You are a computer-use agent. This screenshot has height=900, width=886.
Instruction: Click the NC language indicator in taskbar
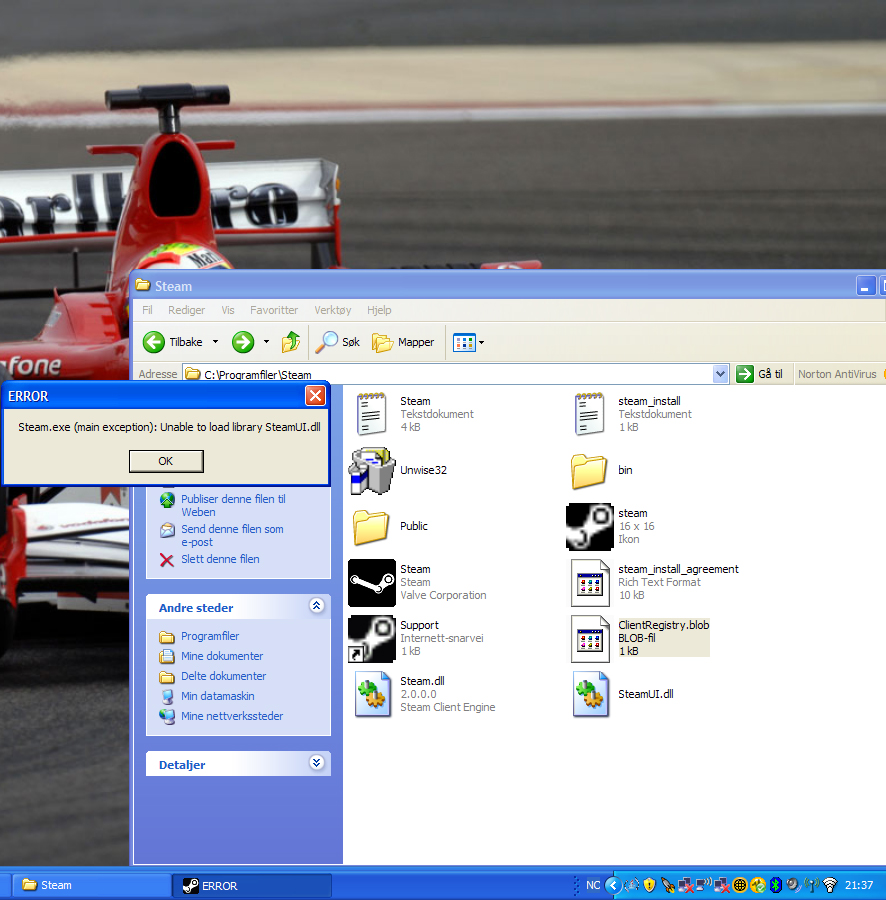tap(593, 885)
